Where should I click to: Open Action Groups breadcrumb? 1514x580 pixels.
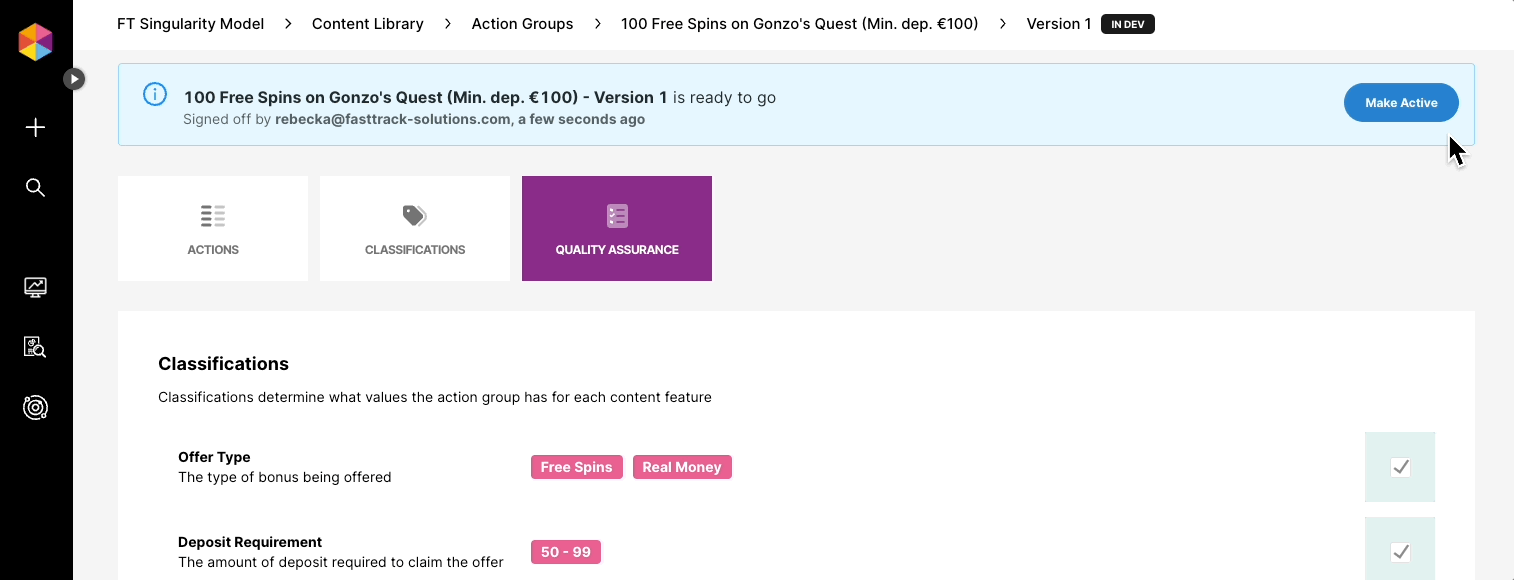pos(523,24)
